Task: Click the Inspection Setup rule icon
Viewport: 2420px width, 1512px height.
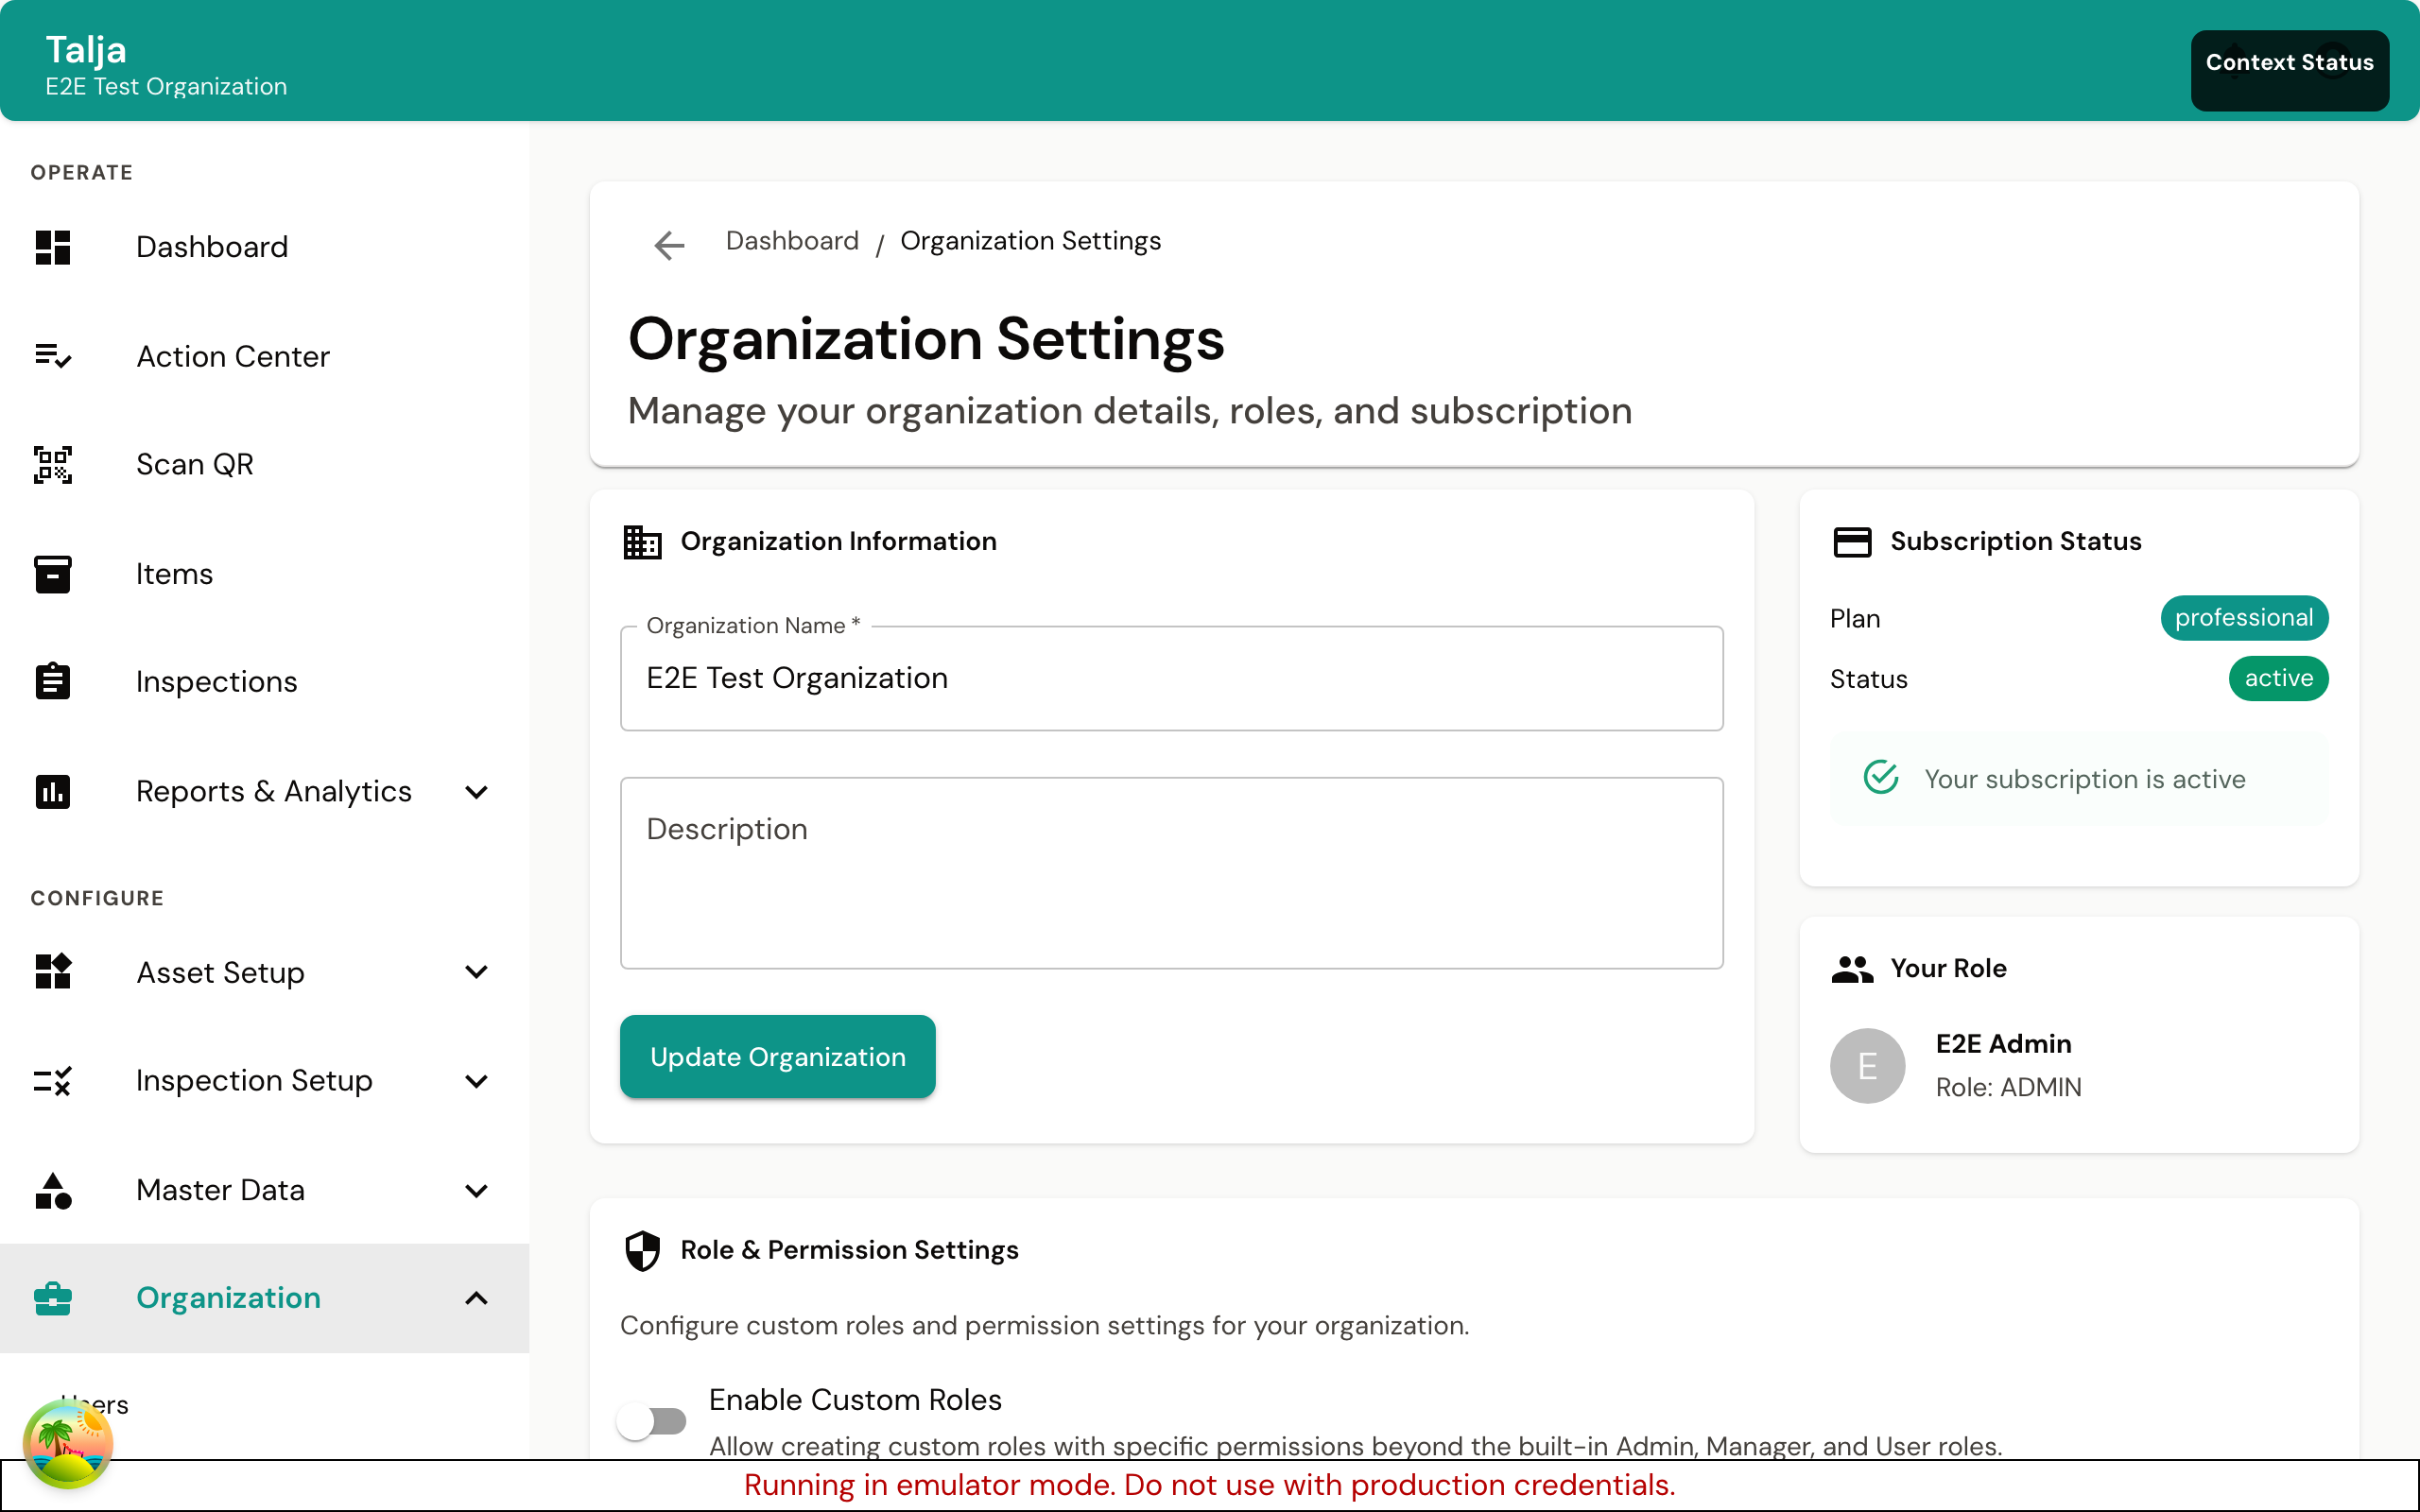Action: pyautogui.click(x=53, y=1080)
